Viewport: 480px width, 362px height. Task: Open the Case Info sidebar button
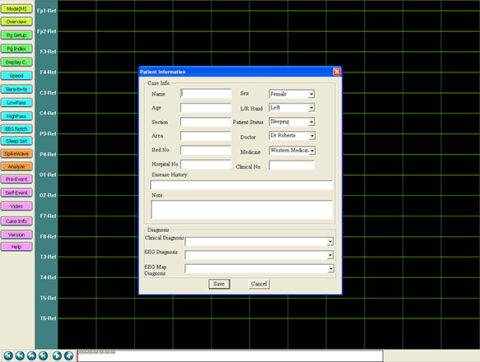(17, 221)
